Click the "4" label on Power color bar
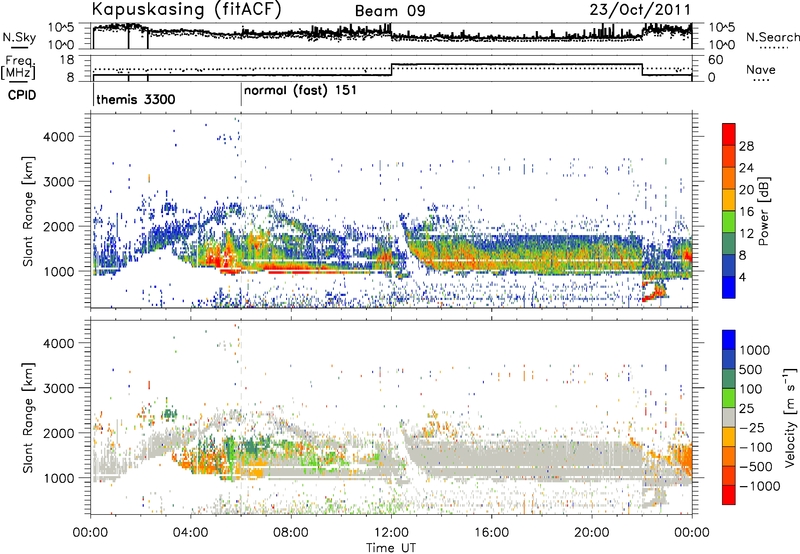Screen dimensions: 800x554 [742, 278]
